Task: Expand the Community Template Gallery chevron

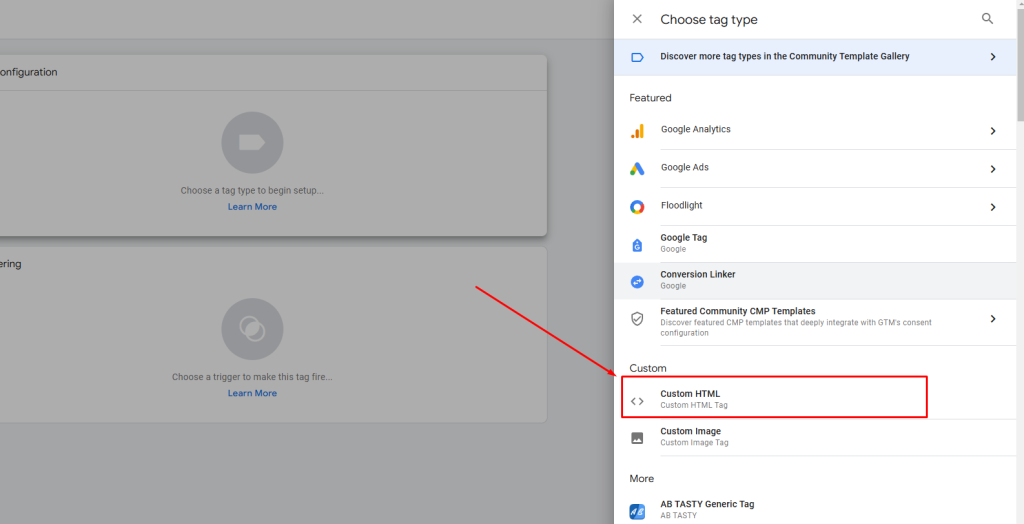Action: (993, 57)
